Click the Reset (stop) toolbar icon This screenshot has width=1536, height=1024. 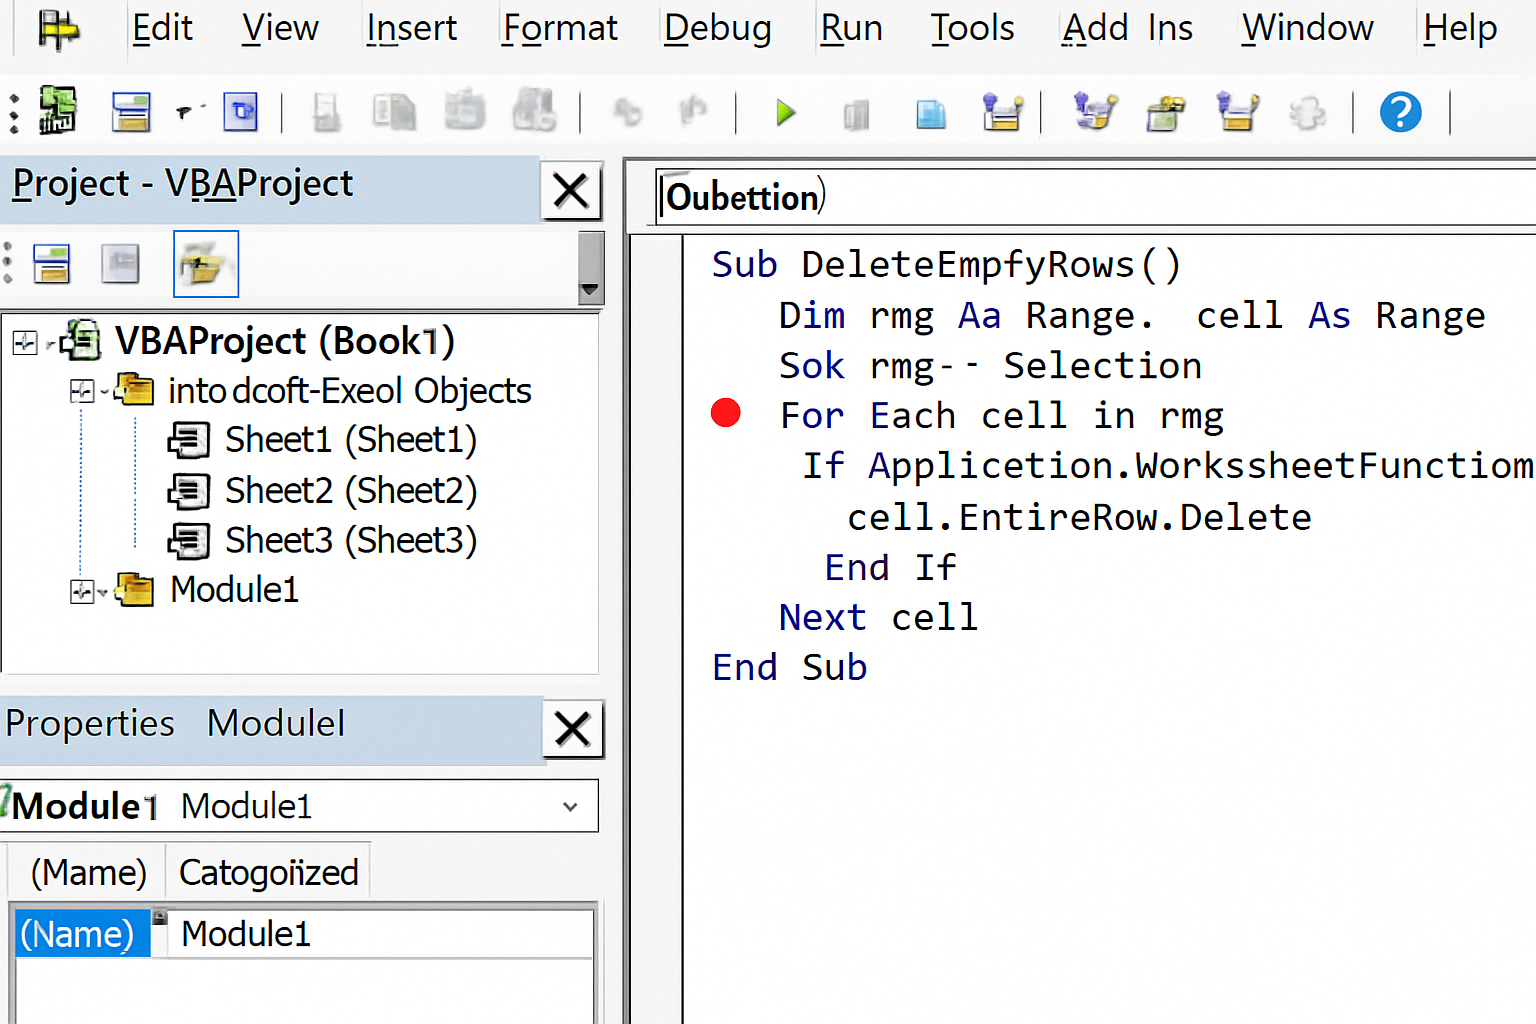point(931,113)
